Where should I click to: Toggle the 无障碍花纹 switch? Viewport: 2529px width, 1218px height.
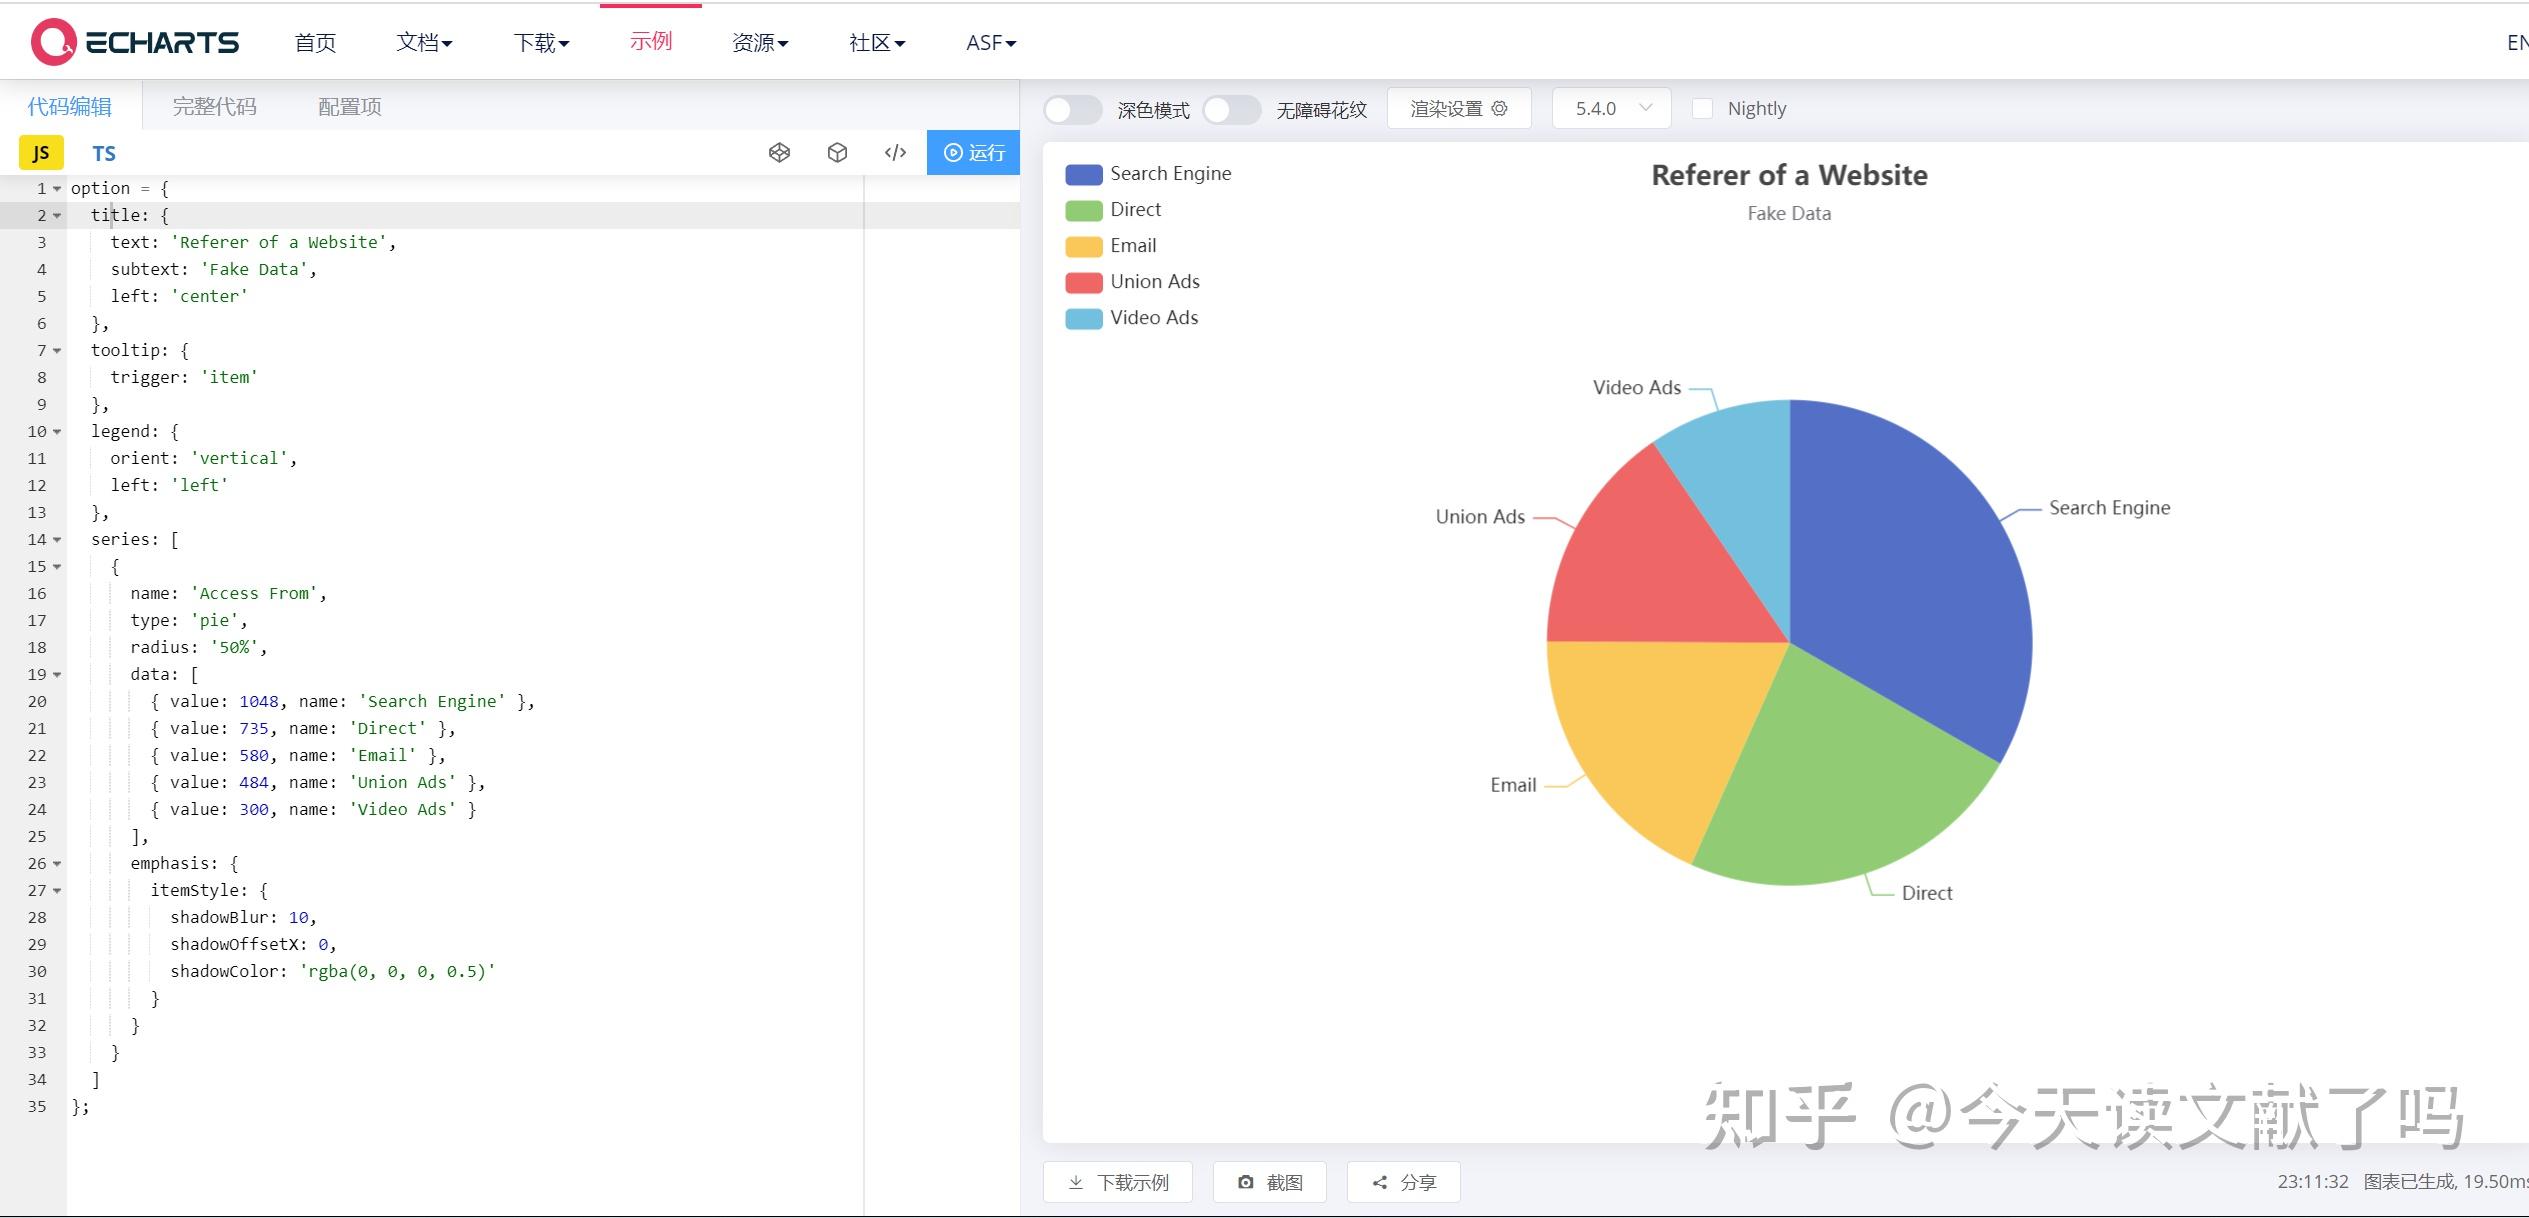coord(1232,109)
